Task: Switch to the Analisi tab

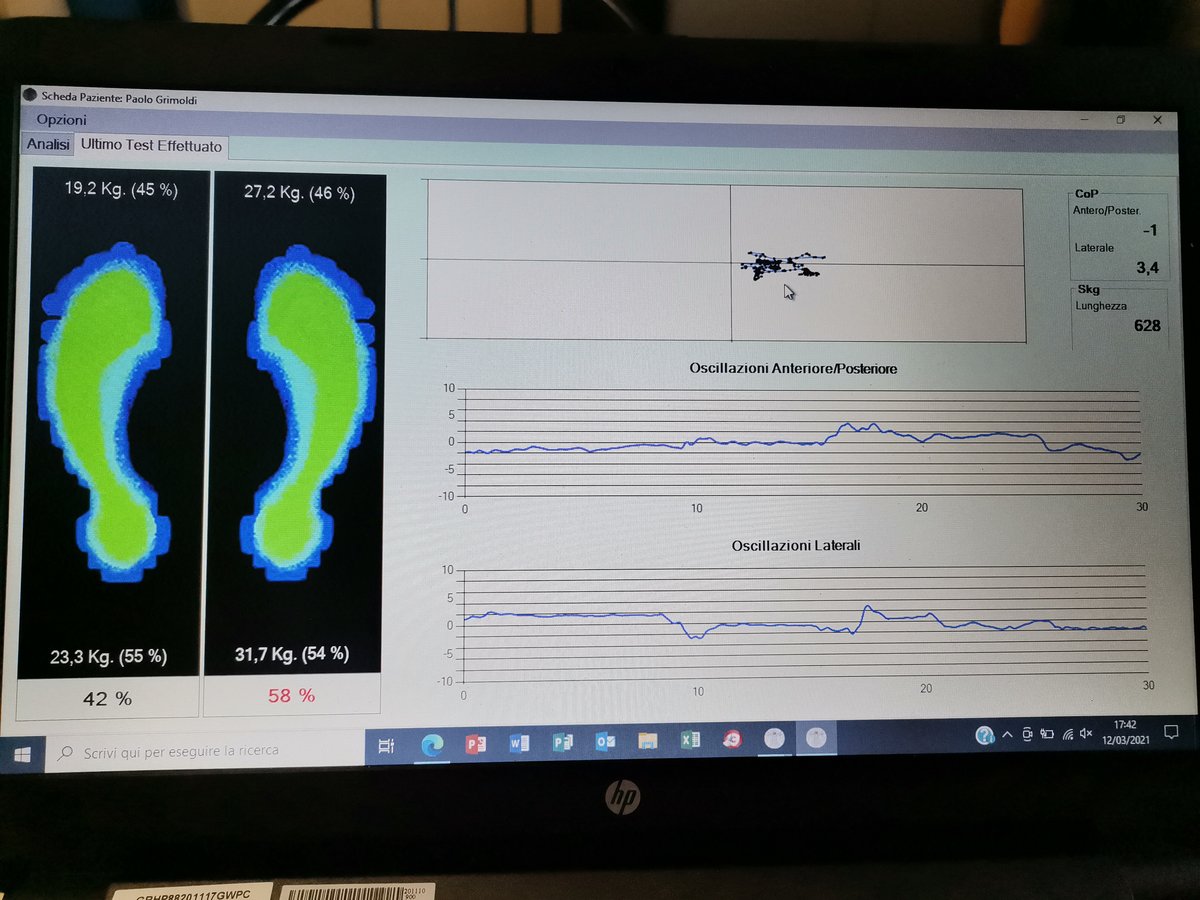Action: point(48,144)
